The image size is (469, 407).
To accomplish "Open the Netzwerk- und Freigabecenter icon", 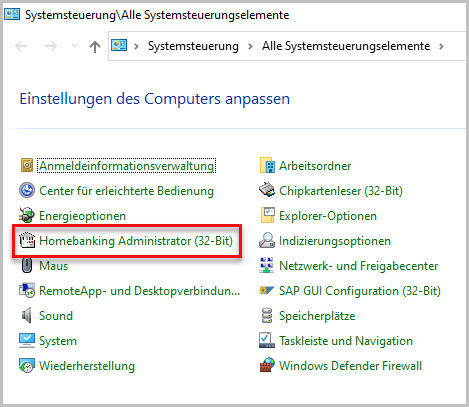I will point(267,266).
